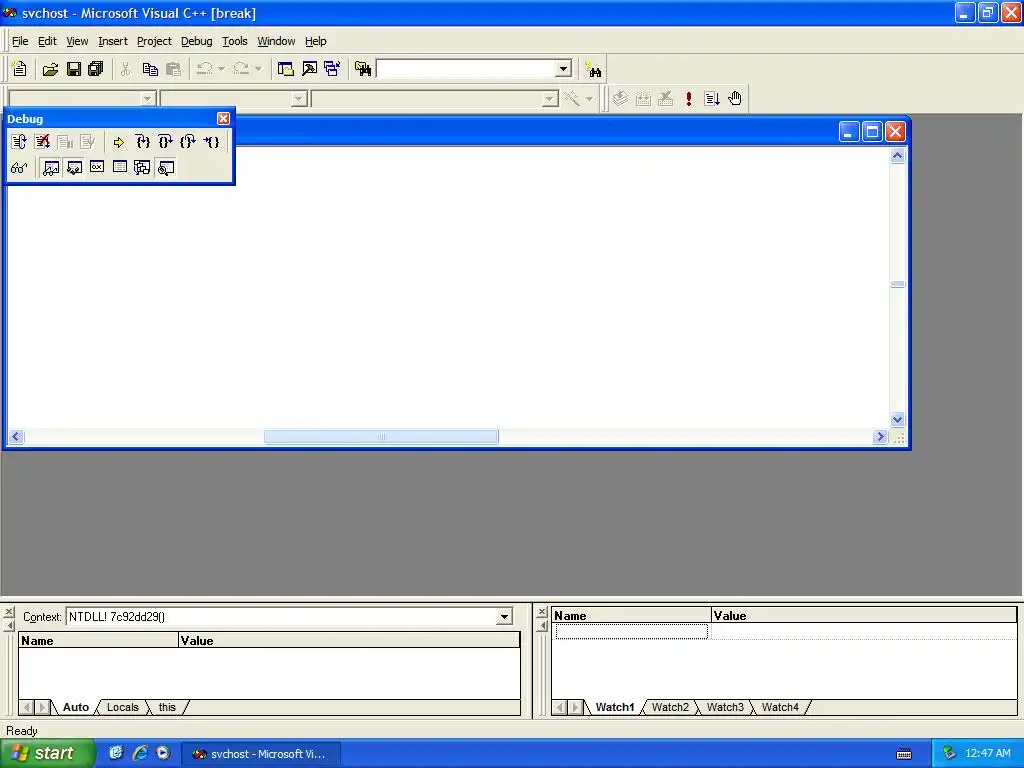The image size is (1024, 768).
Task: Switch to the Watch4 tab
Action: [x=780, y=707]
